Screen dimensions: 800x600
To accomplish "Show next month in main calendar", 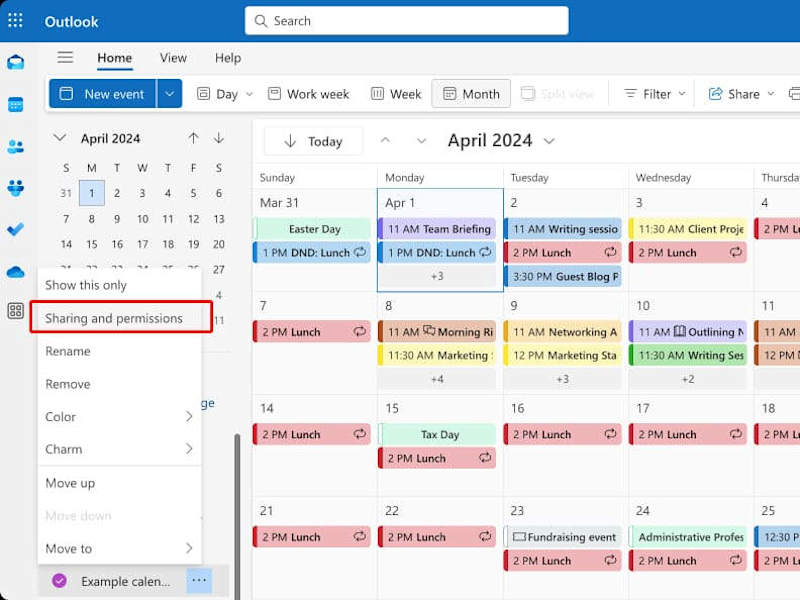I will [421, 141].
